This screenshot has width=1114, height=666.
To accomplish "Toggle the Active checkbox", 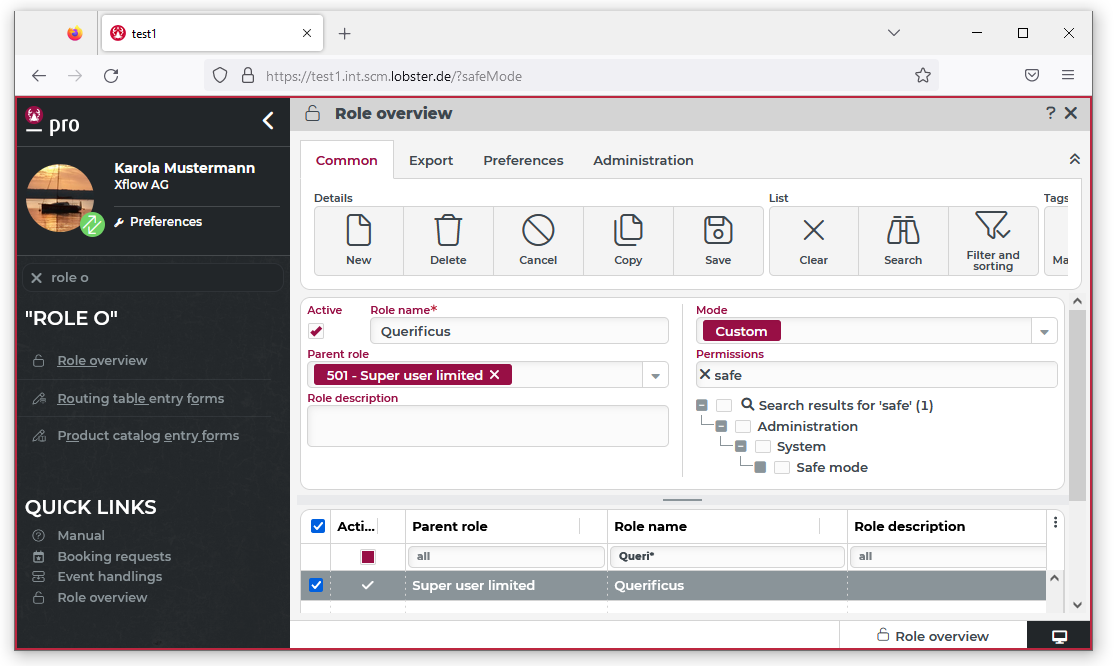I will coord(316,331).
